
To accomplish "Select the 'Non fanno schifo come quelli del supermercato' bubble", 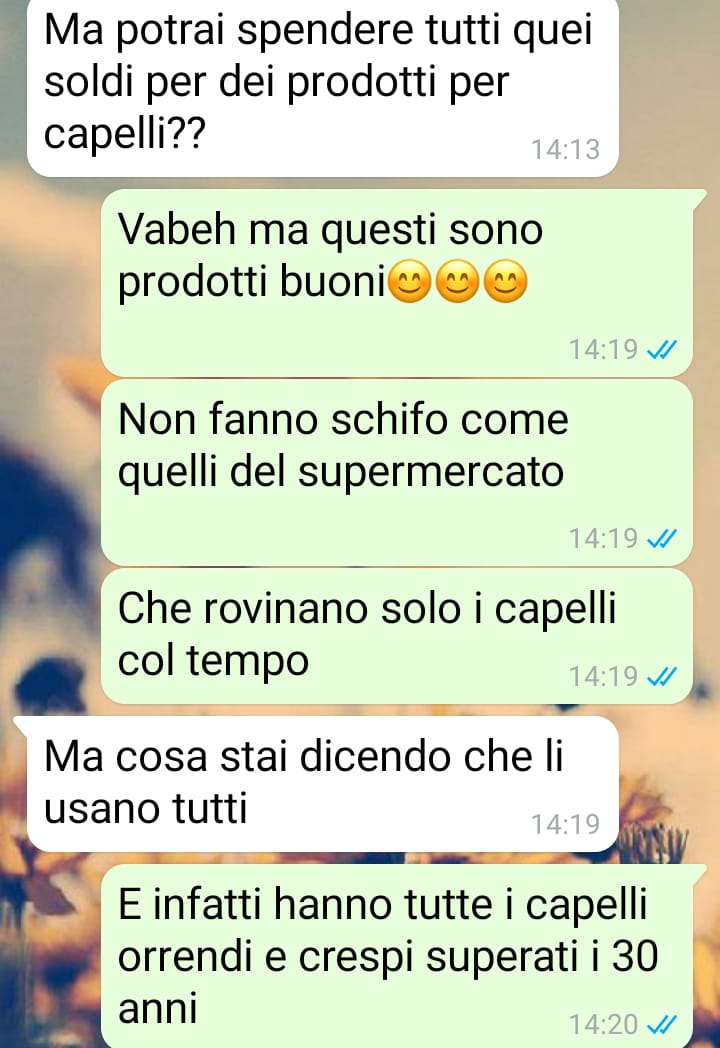I will pyautogui.click(x=397, y=472).
